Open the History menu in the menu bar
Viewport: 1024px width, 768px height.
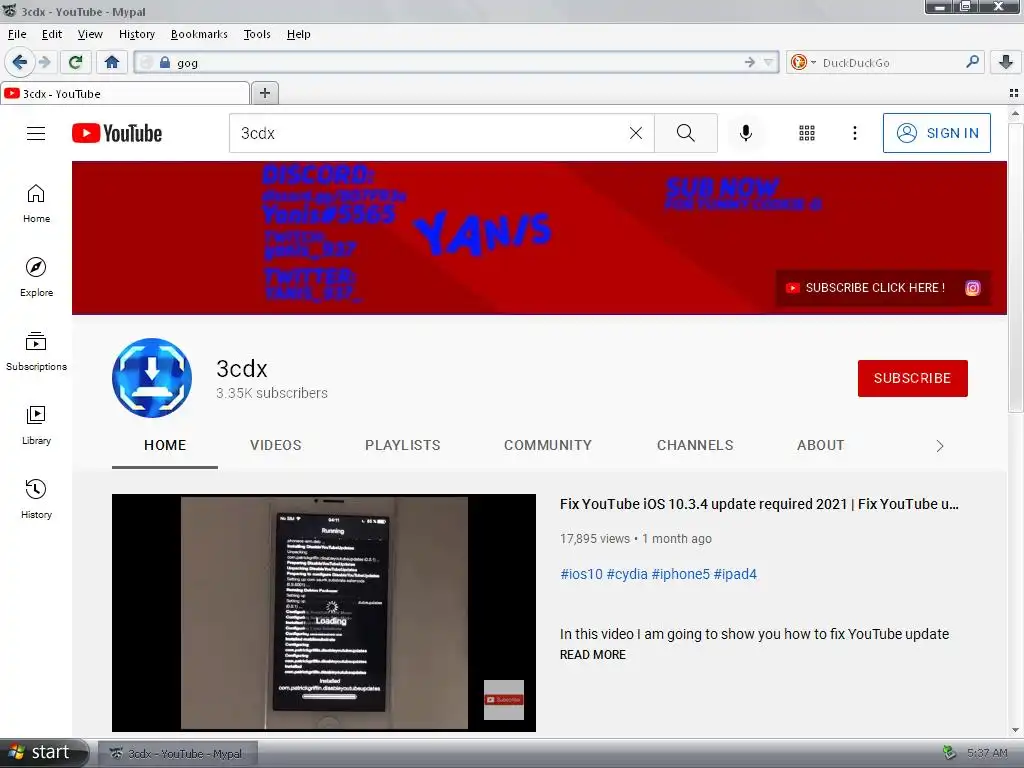pyautogui.click(x=136, y=34)
